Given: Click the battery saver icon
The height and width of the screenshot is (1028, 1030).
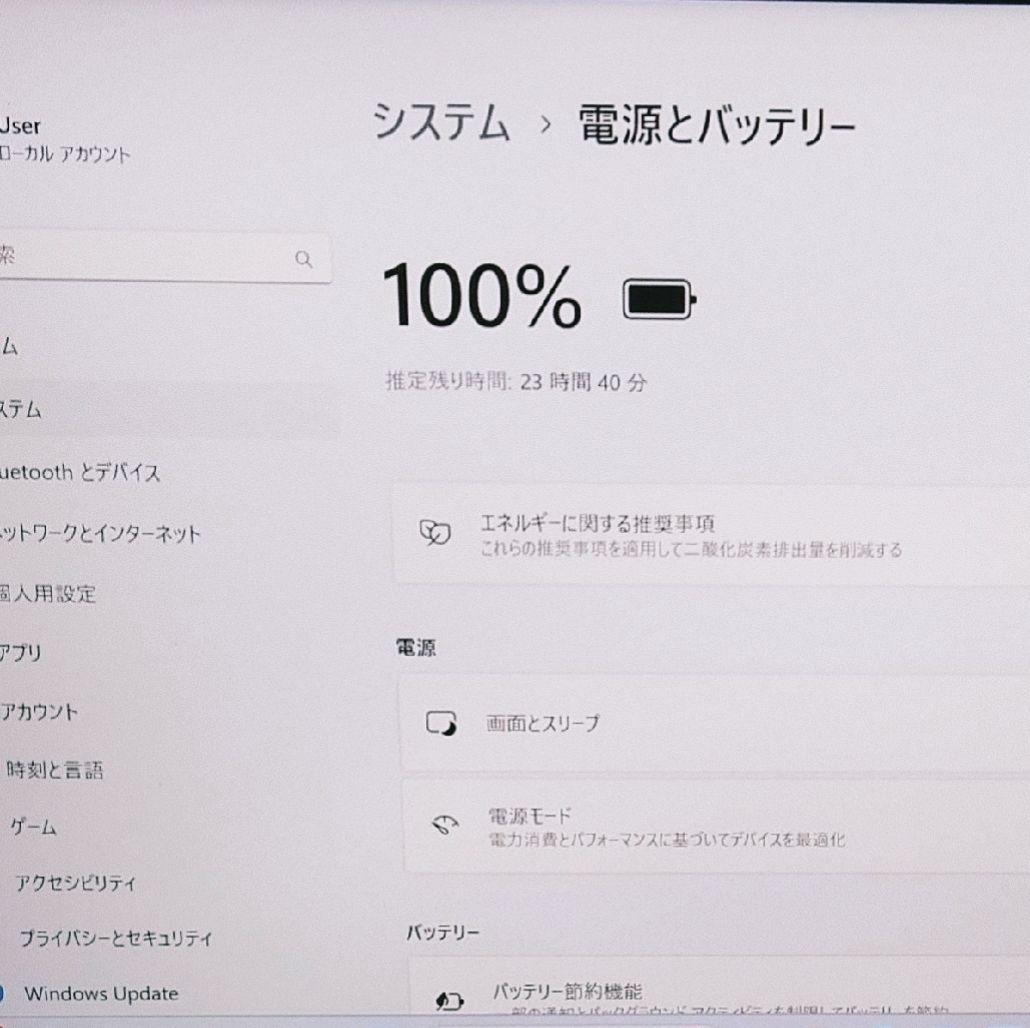Looking at the screenshot, I should [451, 1002].
